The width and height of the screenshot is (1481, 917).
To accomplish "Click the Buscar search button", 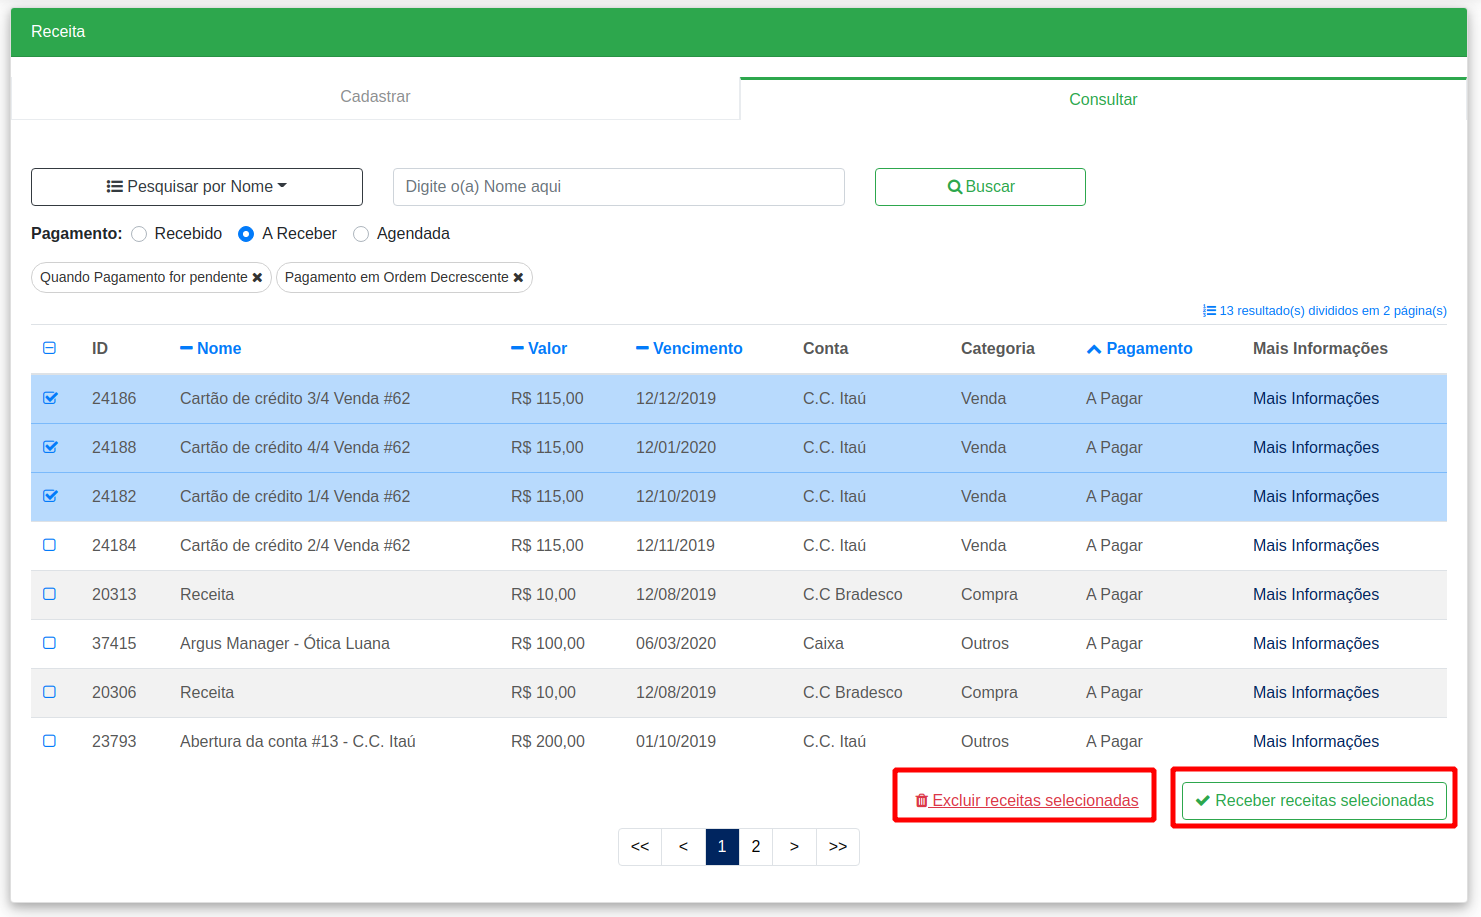I will [980, 187].
